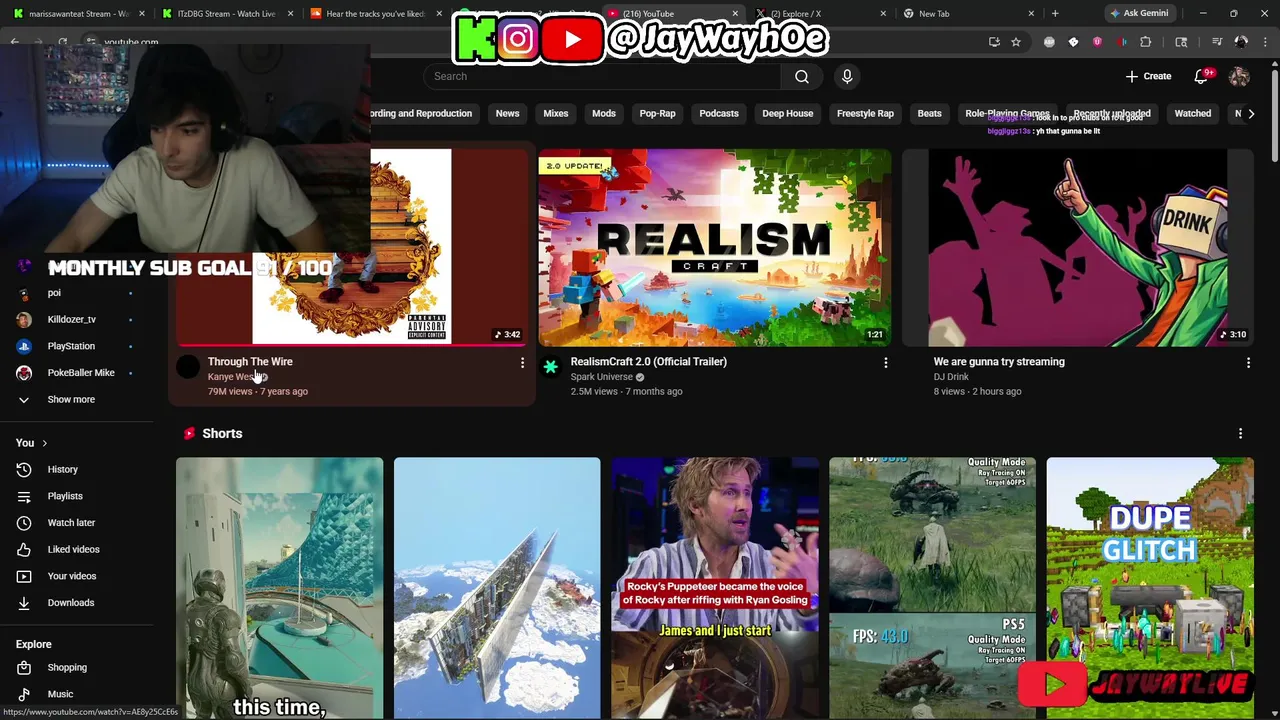Screen dimensions: 1280x720
Task: Click the Watch later clock icon
Action: (x=24, y=522)
